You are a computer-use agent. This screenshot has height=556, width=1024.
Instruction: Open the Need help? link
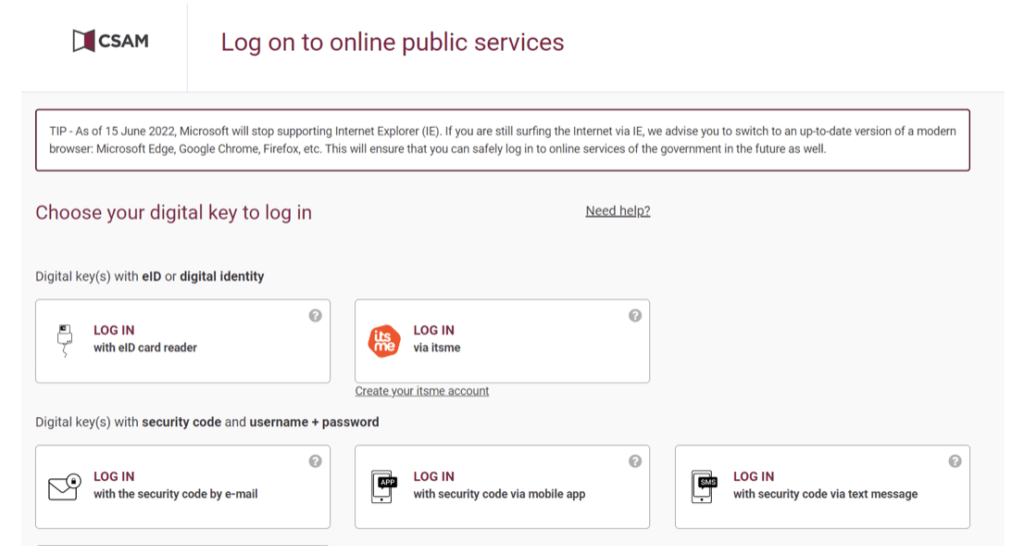pos(618,211)
